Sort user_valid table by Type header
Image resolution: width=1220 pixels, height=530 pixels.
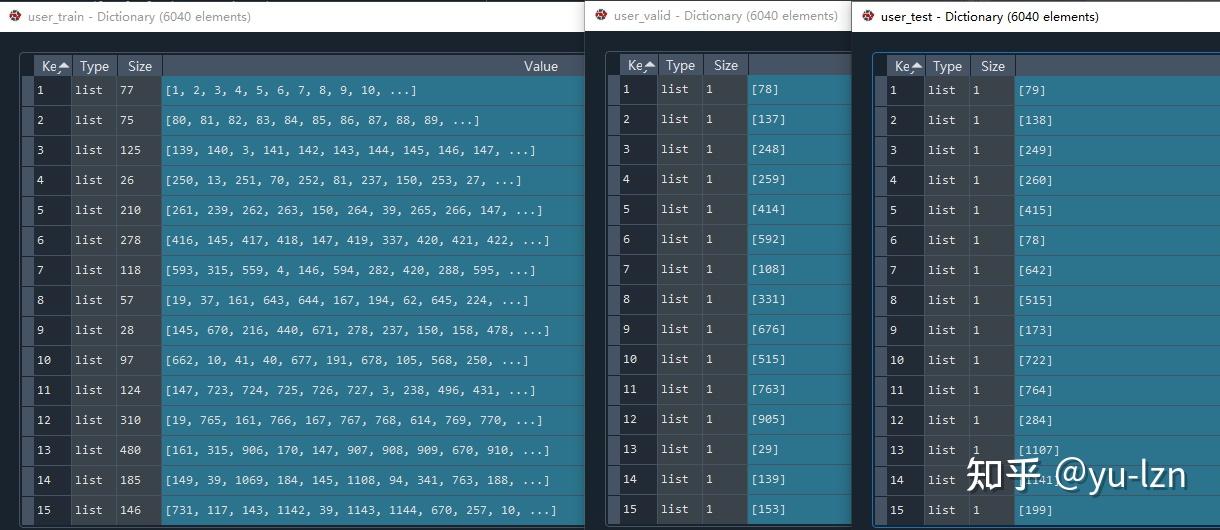[x=680, y=65]
